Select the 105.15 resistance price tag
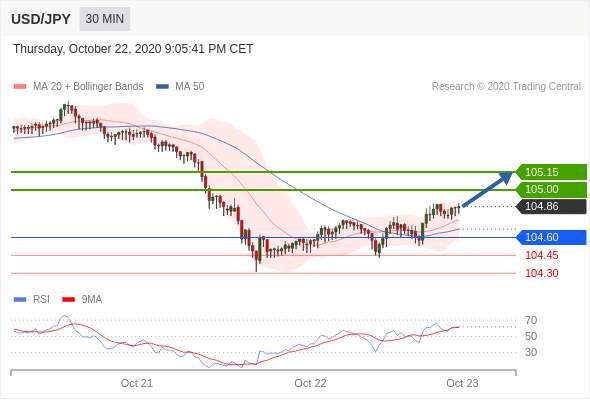The height and width of the screenshot is (400, 590). point(551,172)
